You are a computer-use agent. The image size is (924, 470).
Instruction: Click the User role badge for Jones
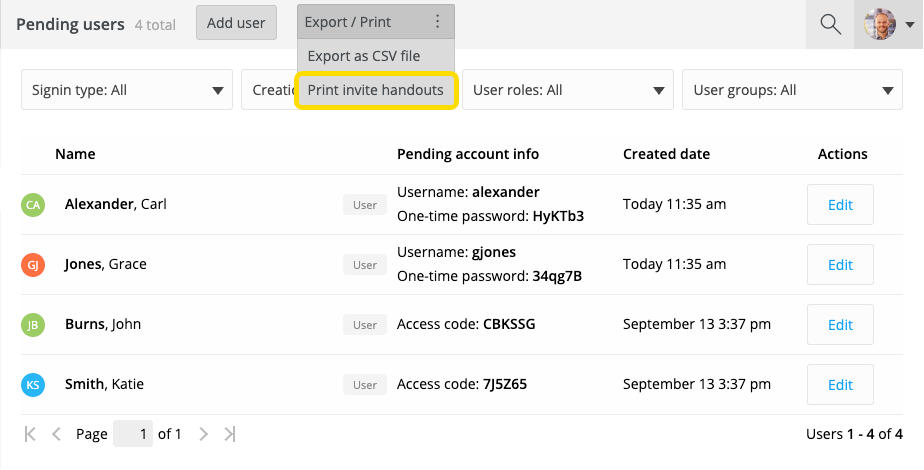click(x=365, y=265)
